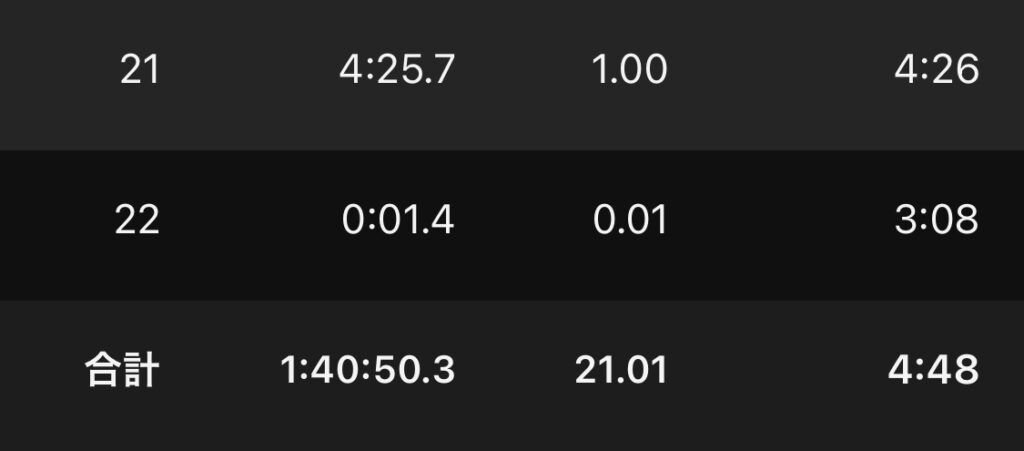This screenshot has height=451, width=1024.
Task: Open the lap 22 row details
Action: click(512, 225)
